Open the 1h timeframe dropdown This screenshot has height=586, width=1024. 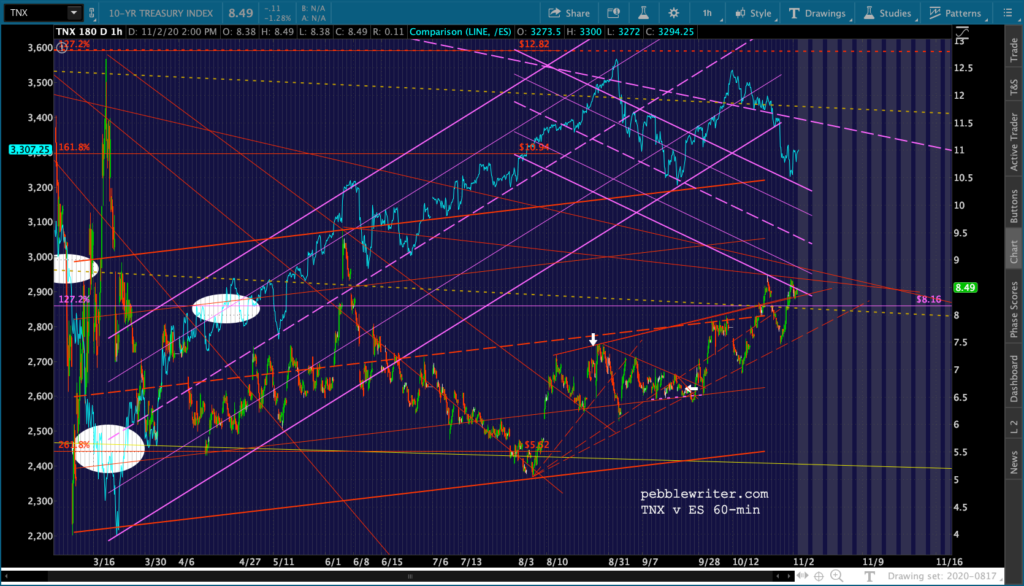tap(709, 13)
